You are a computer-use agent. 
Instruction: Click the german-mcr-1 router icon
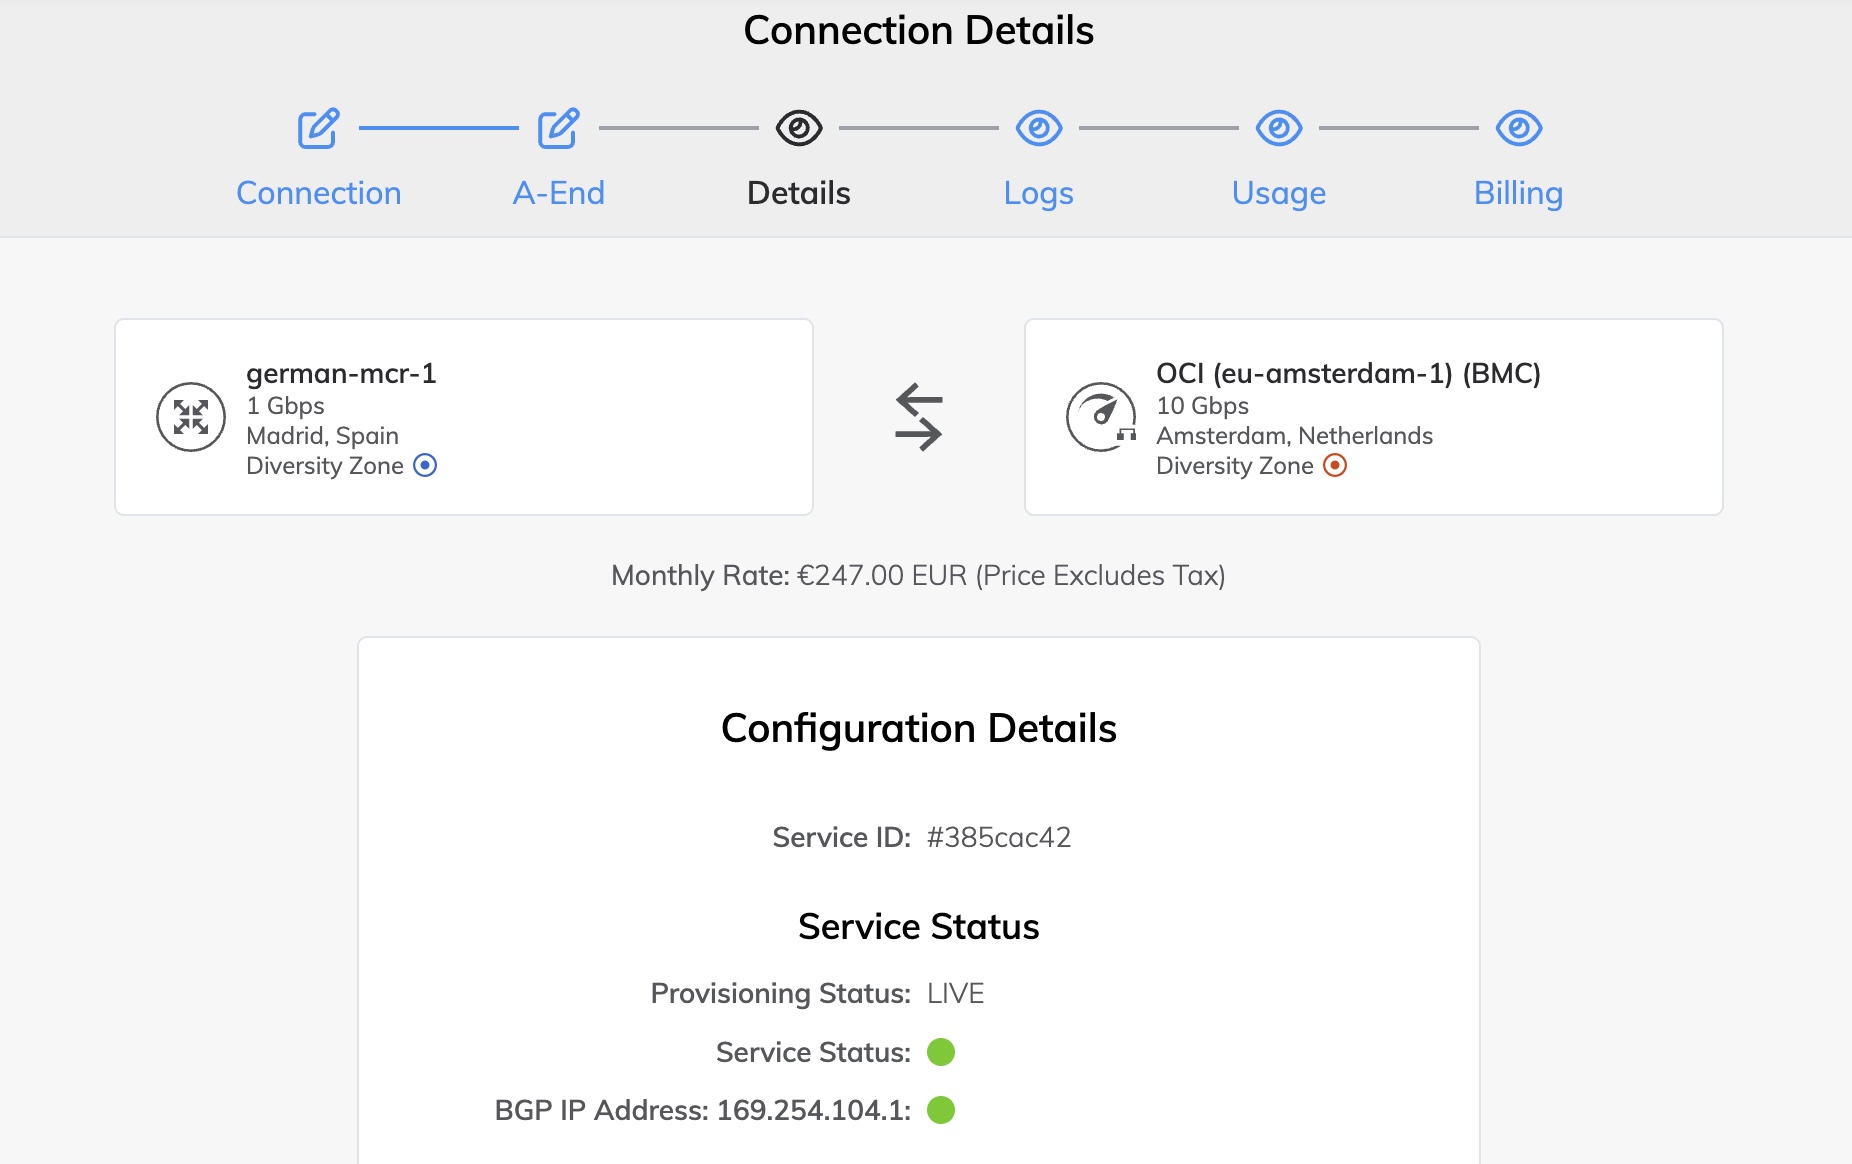pyautogui.click(x=190, y=416)
